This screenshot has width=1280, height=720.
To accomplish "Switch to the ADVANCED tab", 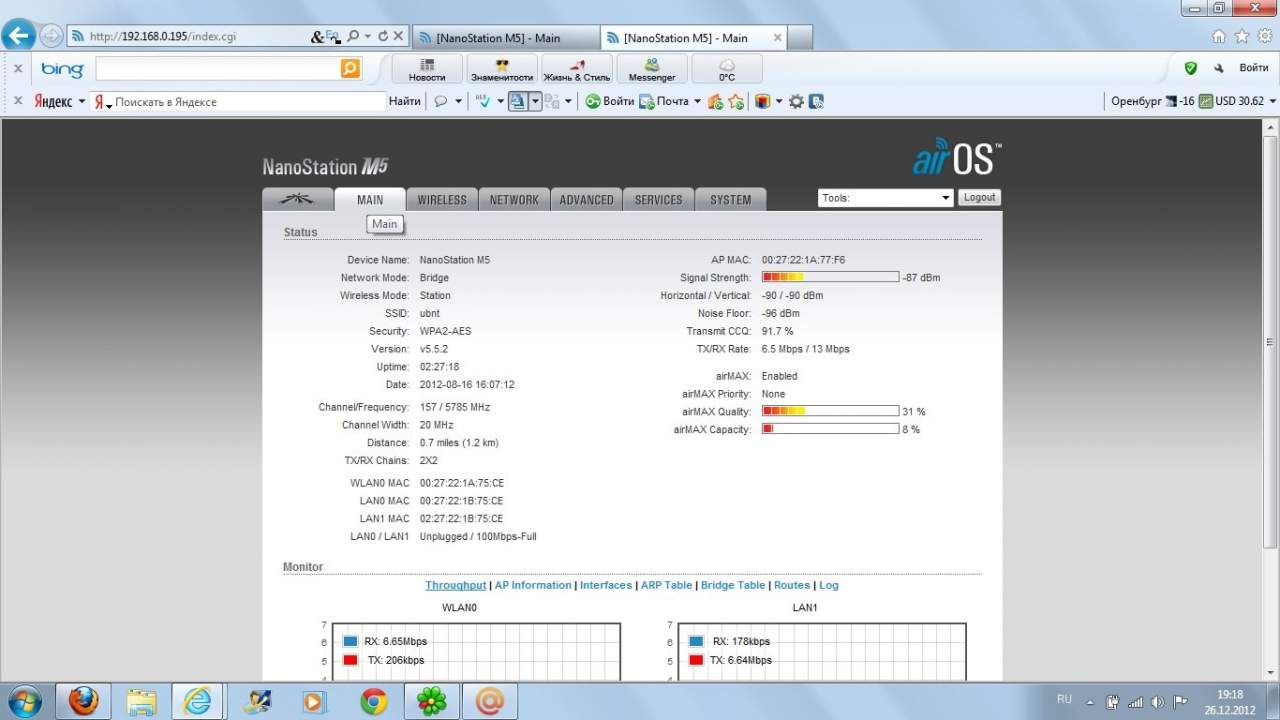I will click(x=586, y=199).
